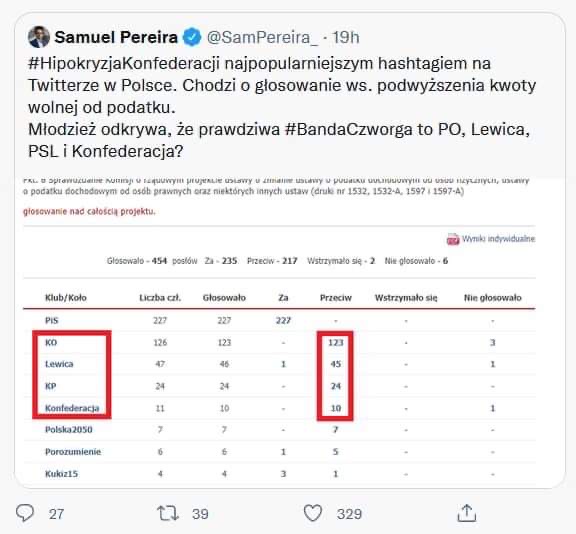Open the embedded voting results image
Viewport: 576px width, 534px height.
279,332
